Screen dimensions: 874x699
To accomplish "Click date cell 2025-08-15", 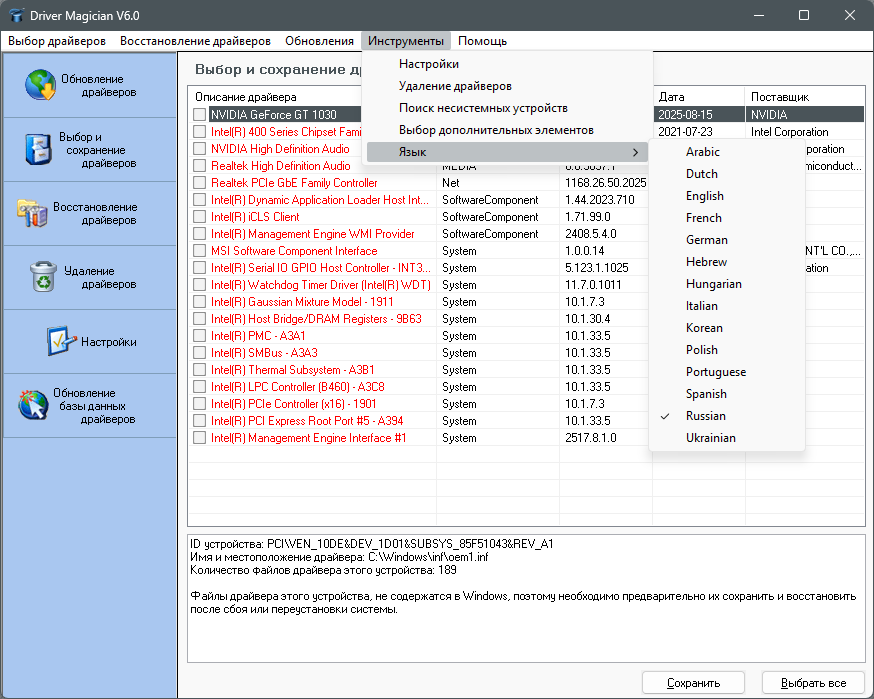I will tap(685, 115).
